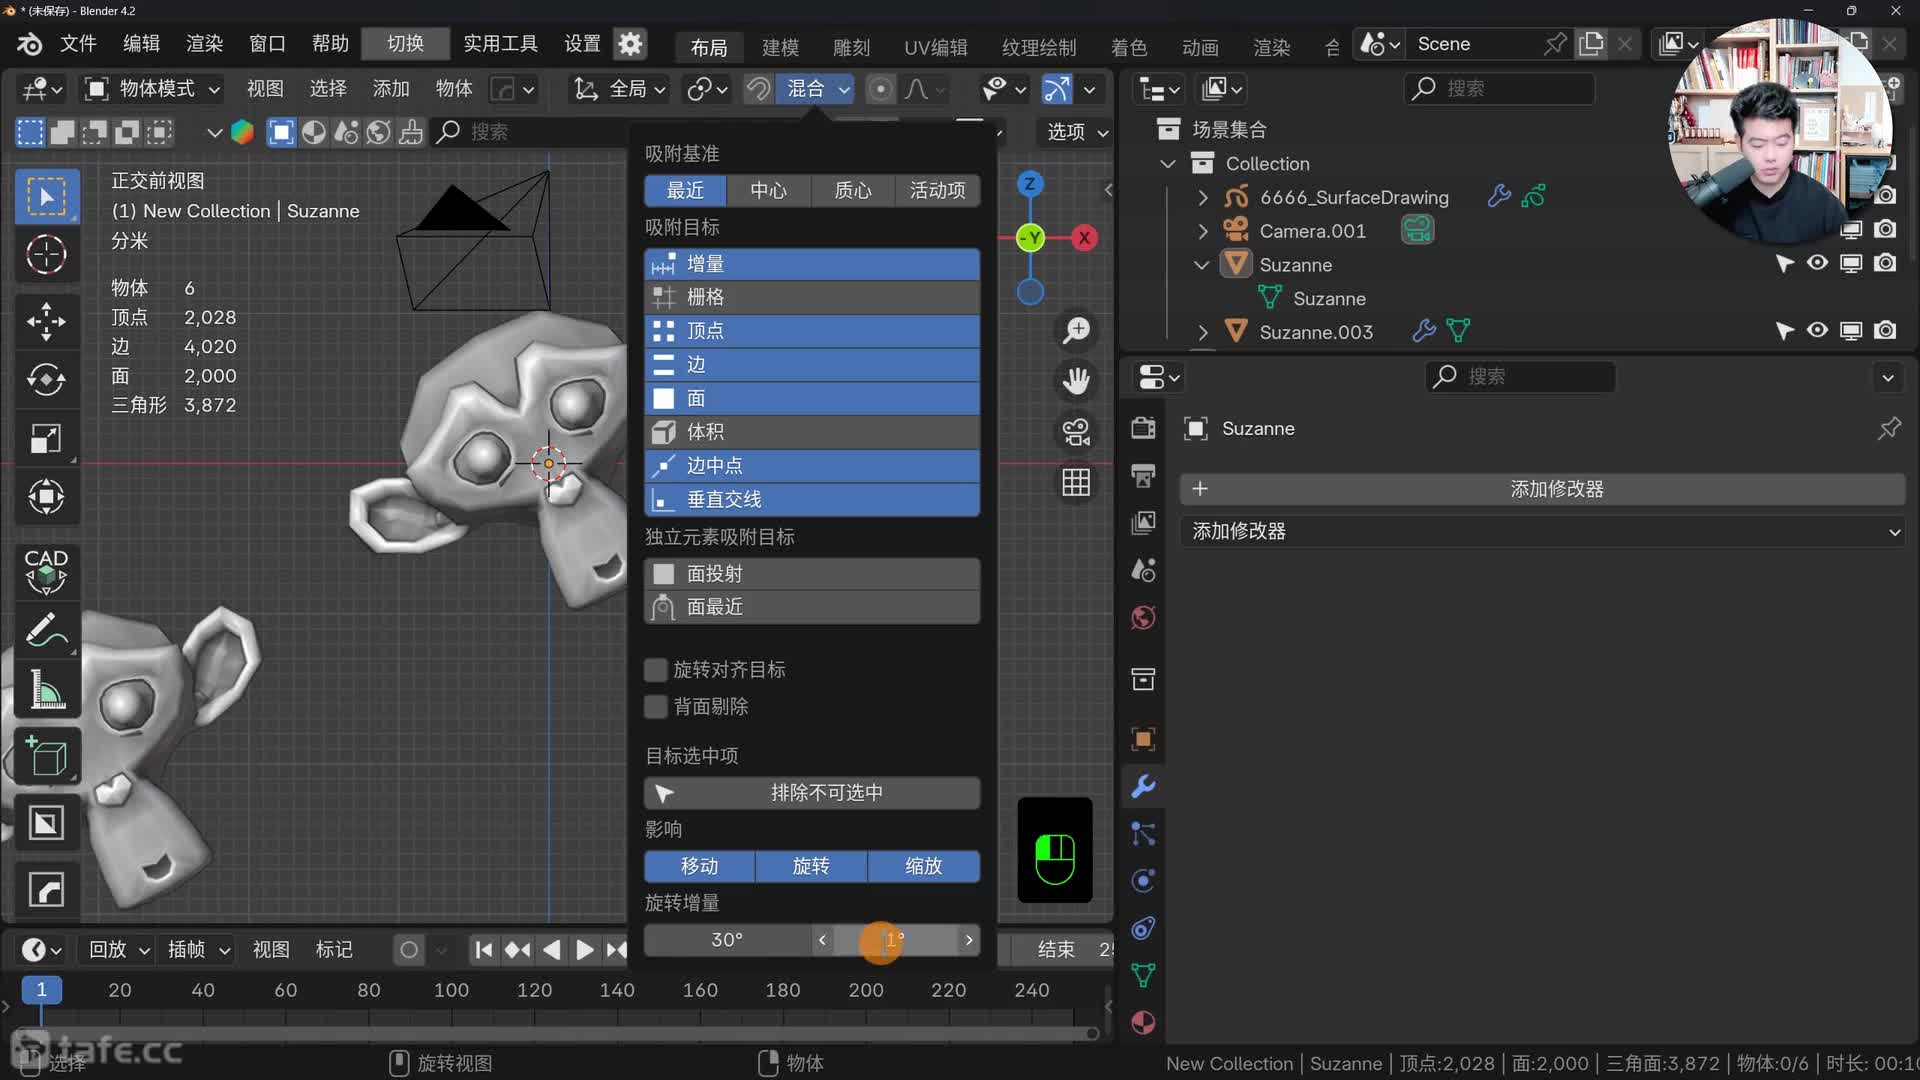Select the Rotate tool in the toolbar
Image resolution: width=1920 pixels, height=1080 pixels.
(x=46, y=380)
